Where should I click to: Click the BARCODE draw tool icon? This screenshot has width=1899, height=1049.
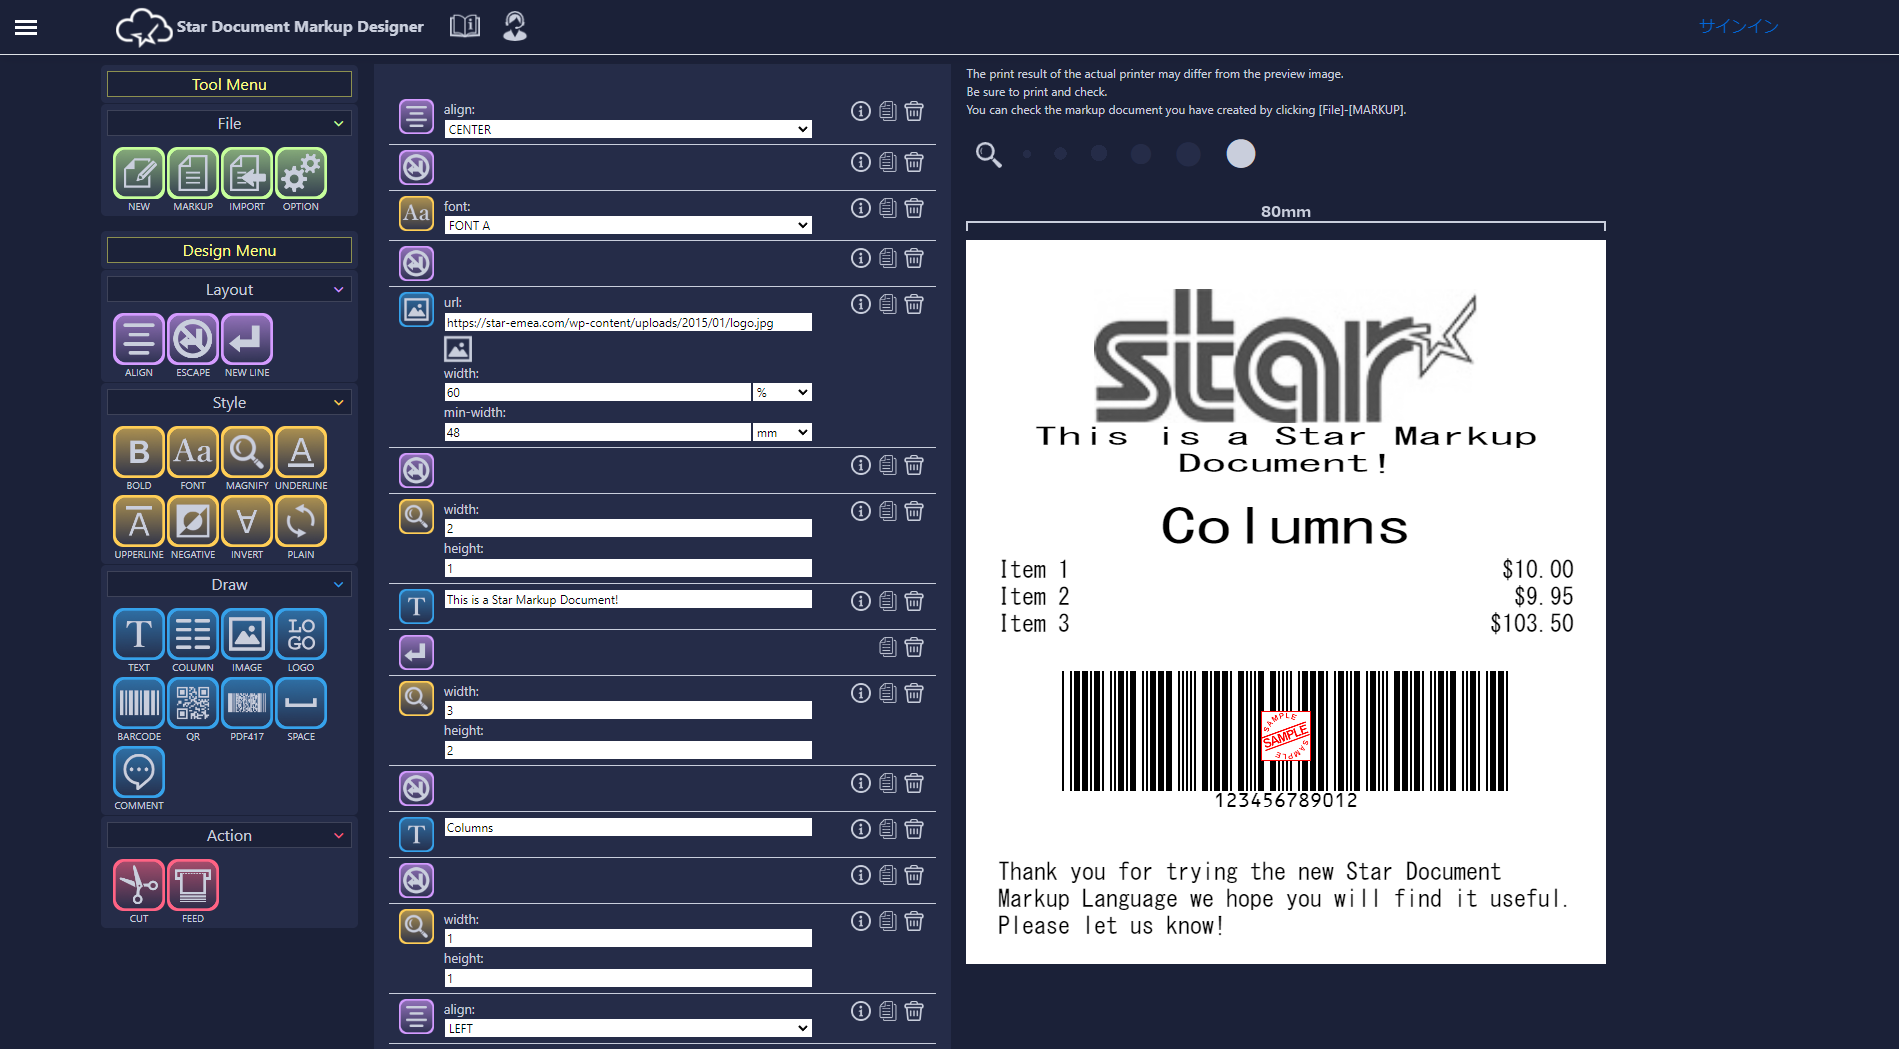click(139, 703)
